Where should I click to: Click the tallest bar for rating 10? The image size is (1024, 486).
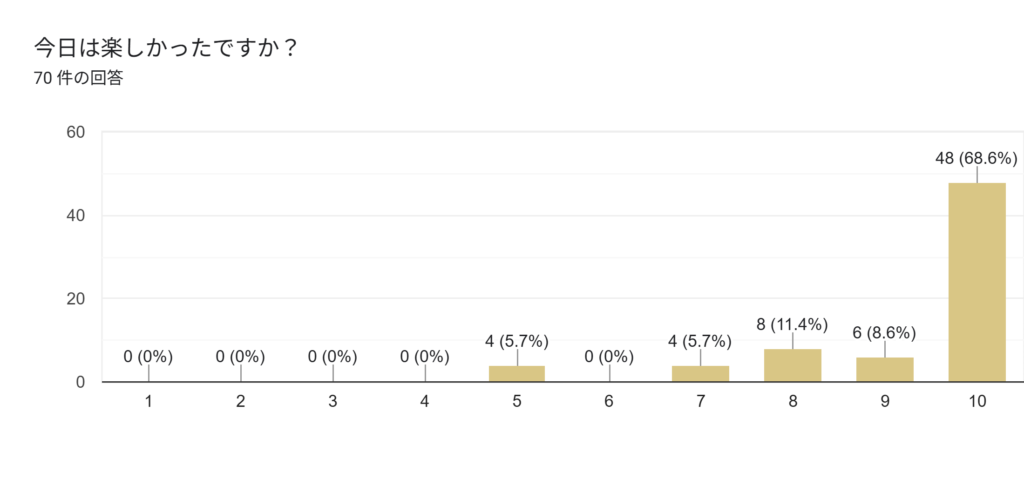click(x=976, y=282)
